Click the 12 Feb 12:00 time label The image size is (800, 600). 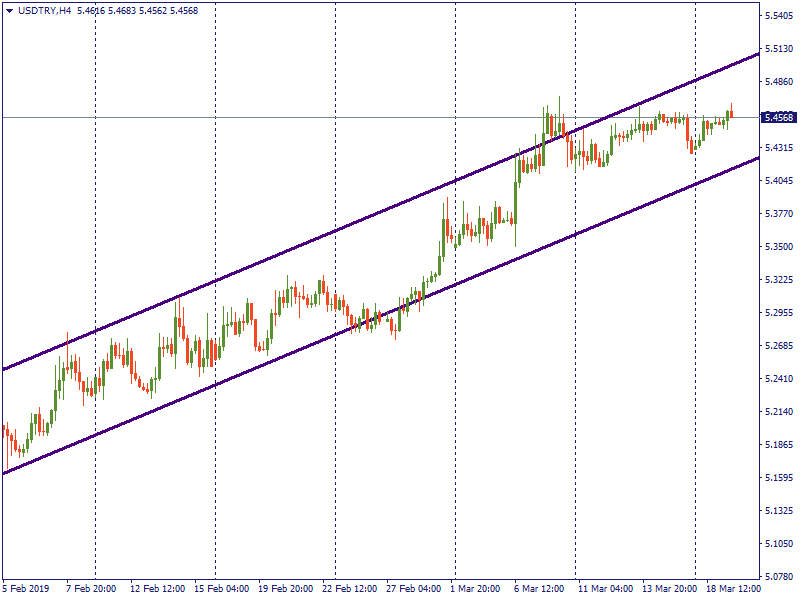coord(156,589)
